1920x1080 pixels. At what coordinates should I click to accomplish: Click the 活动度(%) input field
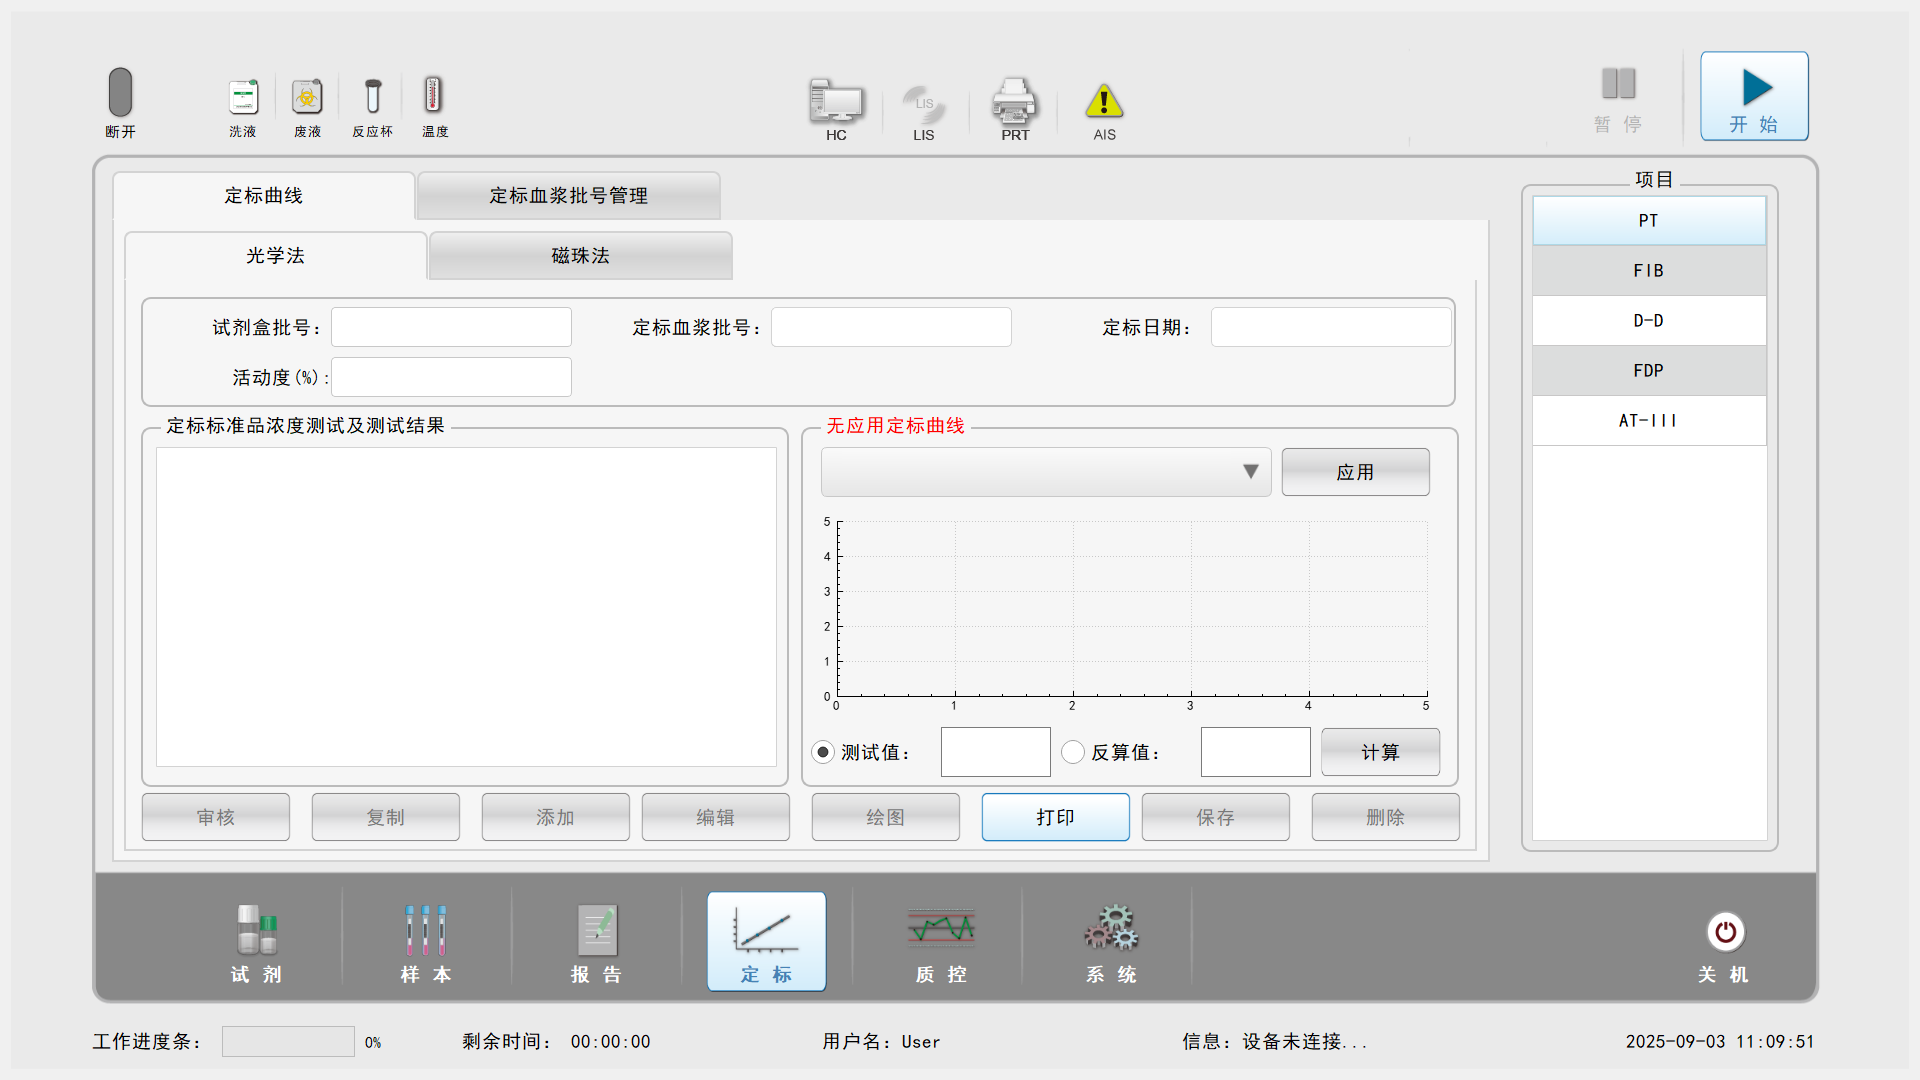451,377
